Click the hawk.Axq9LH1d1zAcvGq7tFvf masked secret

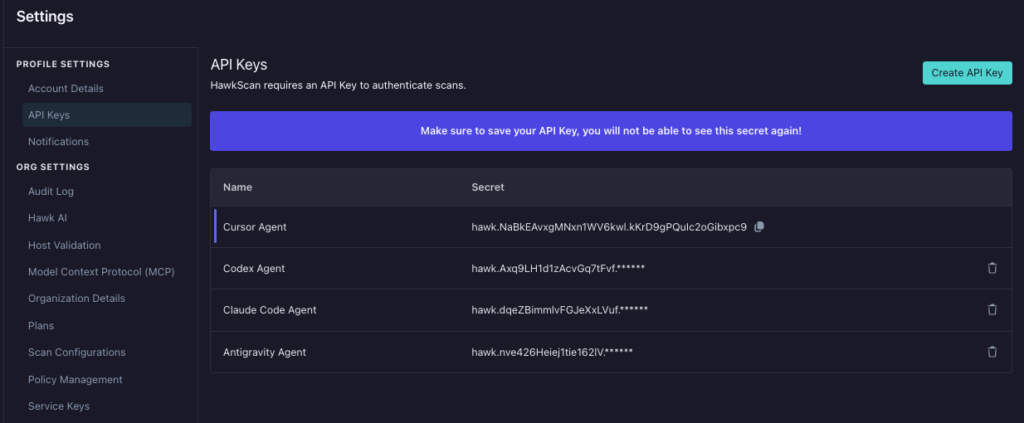tap(558, 268)
